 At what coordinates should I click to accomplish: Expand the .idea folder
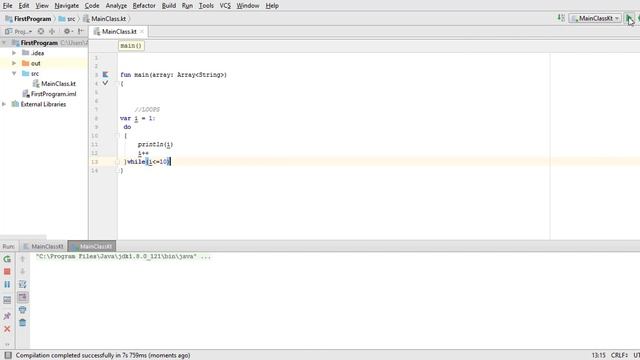(x=14, y=53)
